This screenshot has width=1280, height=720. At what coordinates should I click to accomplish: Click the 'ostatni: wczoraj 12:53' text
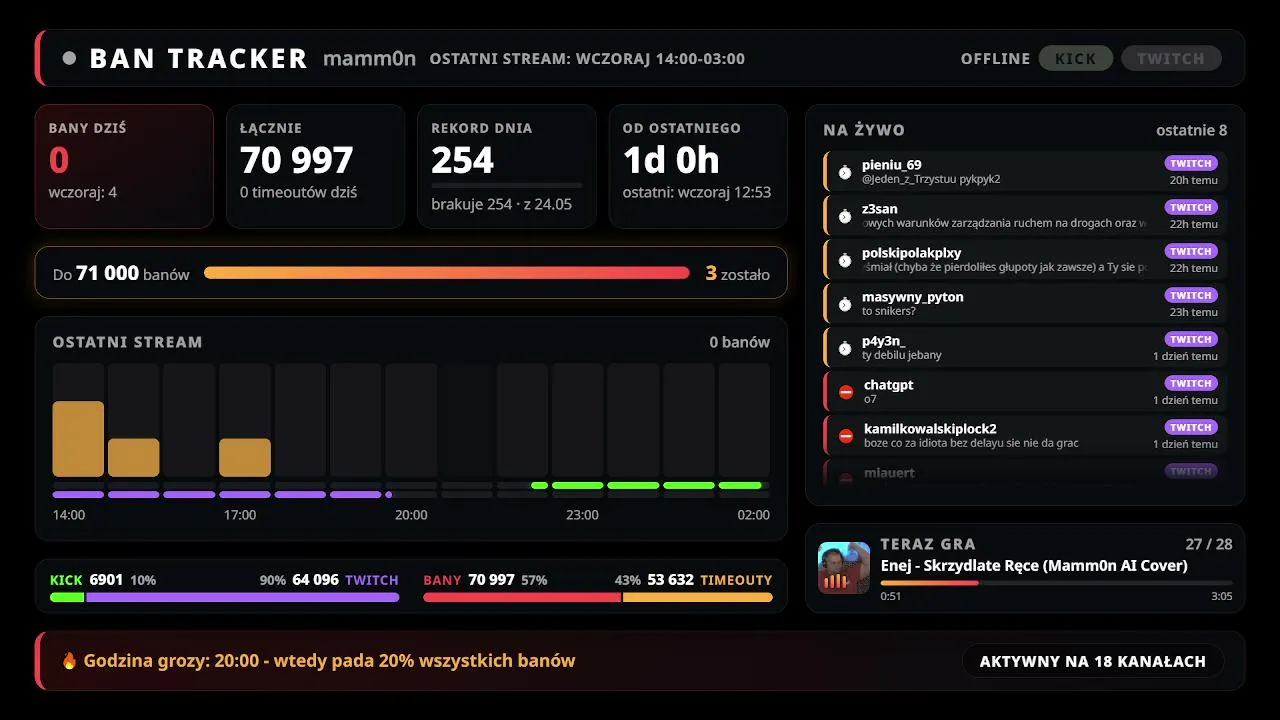pos(697,192)
